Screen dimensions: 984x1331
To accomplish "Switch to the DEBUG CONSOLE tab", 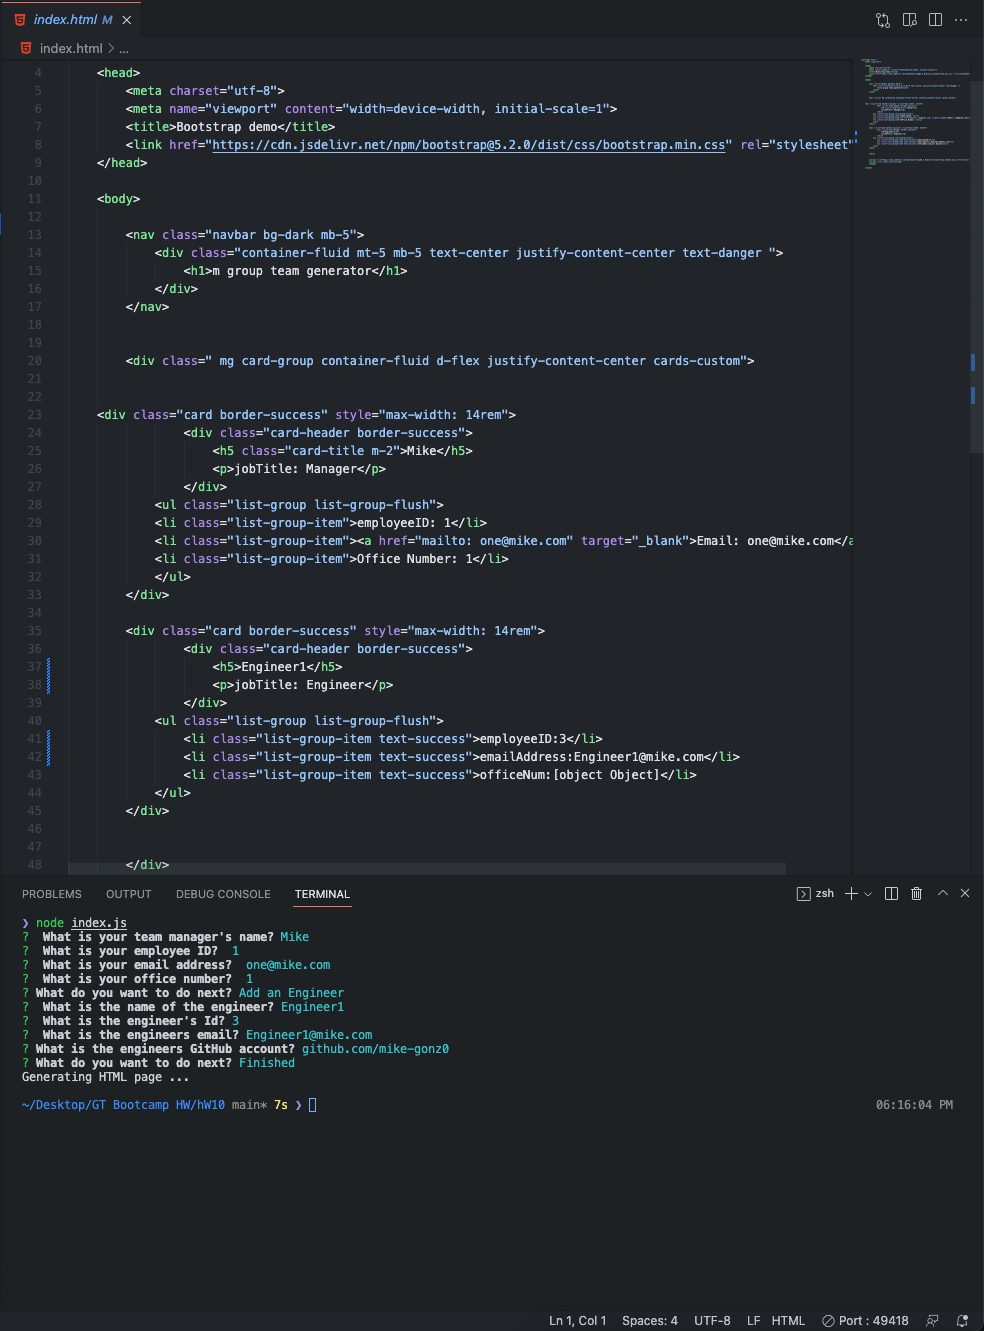I will click(223, 894).
